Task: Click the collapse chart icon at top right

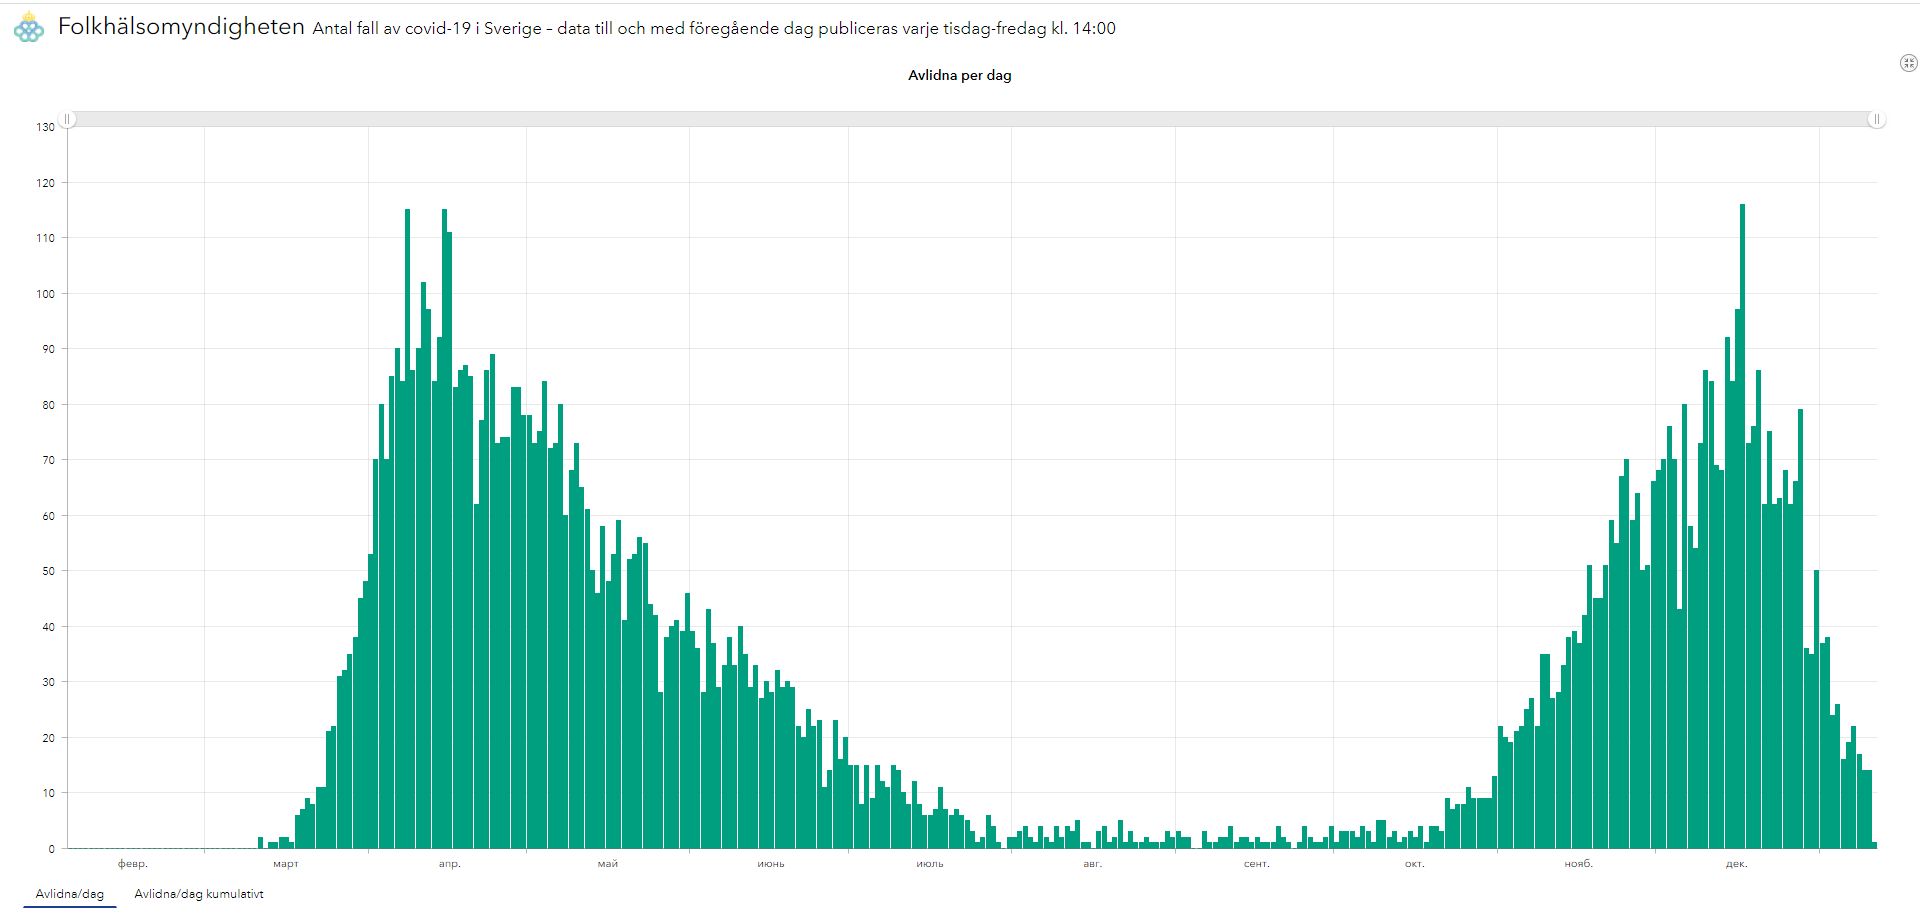Action: pyautogui.click(x=1908, y=63)
